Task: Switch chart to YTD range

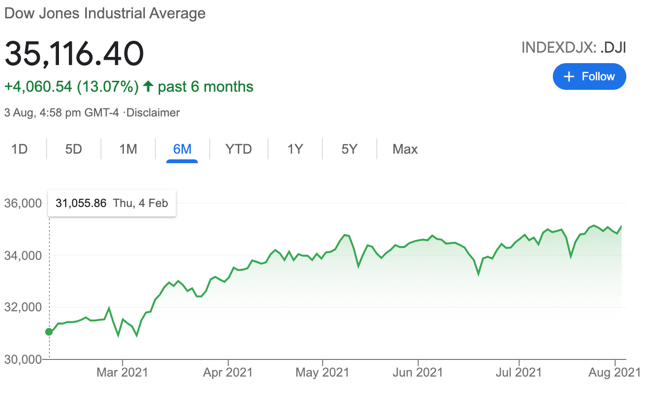Action: tap(238, 149)
